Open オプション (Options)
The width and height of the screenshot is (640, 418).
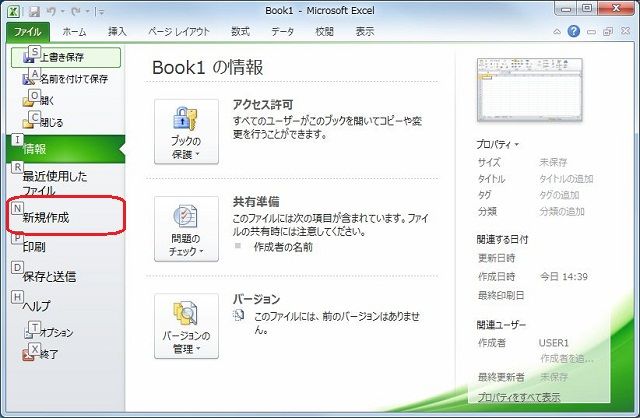click(x=65, y=332)
